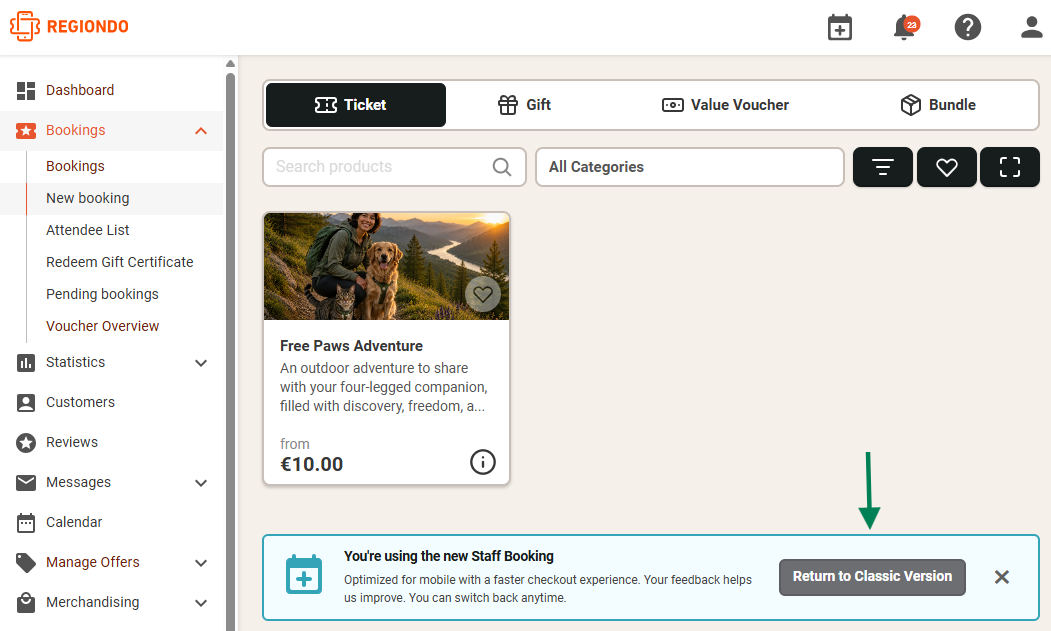This screenshot has height=631, width=1051.
Task: Open notifications bell with 23 badge
Action: pyautogui.click(x=906, y=27)
